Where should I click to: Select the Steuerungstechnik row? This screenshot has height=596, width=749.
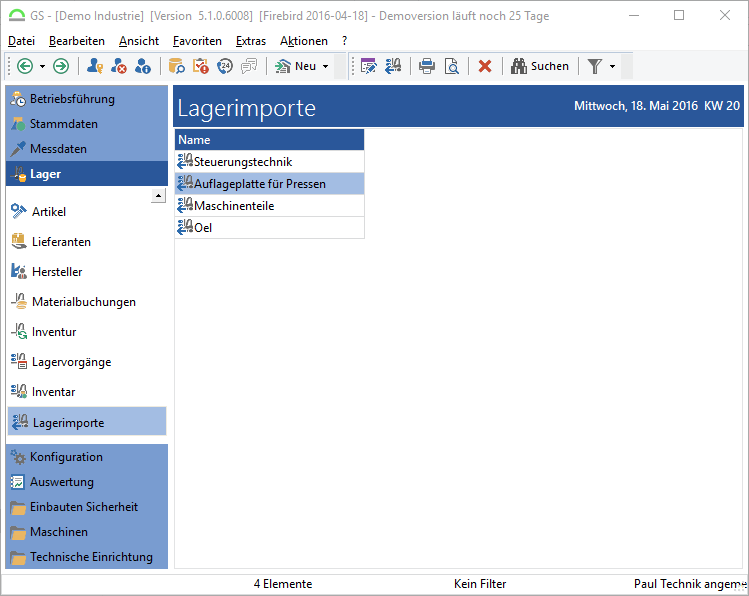(269, 162)
